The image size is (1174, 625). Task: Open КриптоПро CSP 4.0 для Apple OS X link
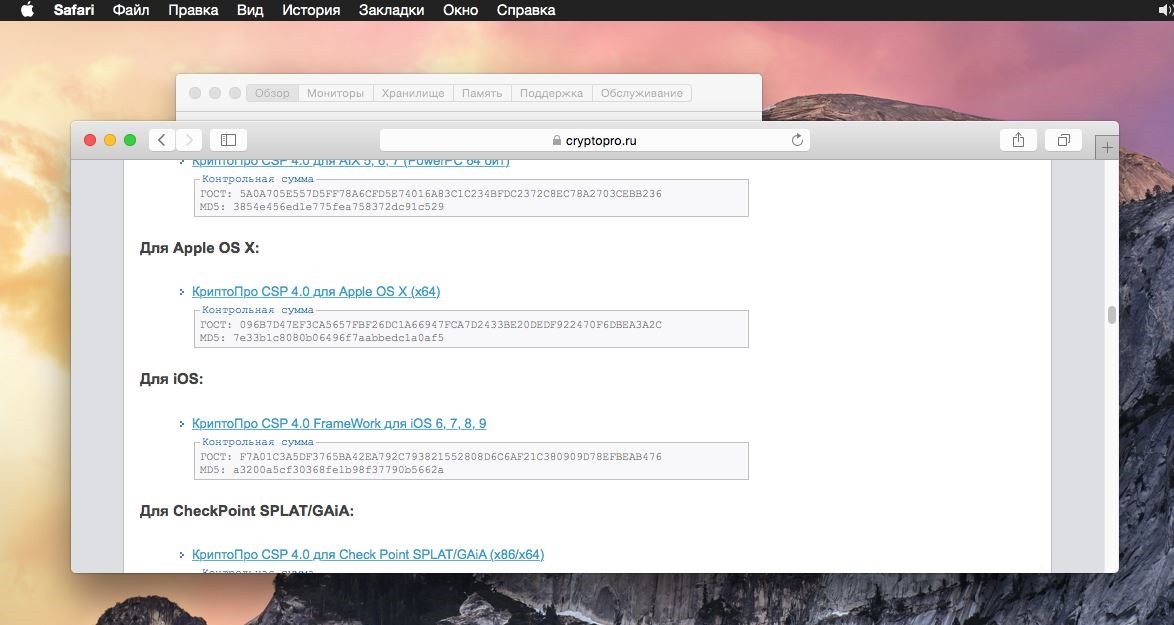[x=316, y=291]
